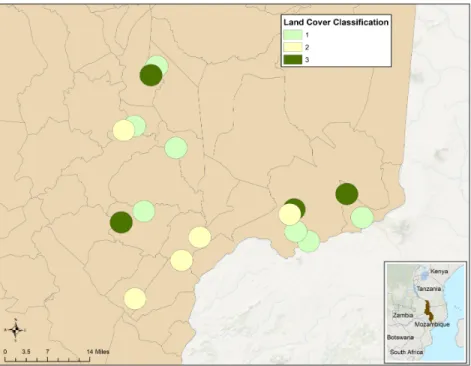
Task: Click the legend label '2'
Action: [x=307, y=47]
